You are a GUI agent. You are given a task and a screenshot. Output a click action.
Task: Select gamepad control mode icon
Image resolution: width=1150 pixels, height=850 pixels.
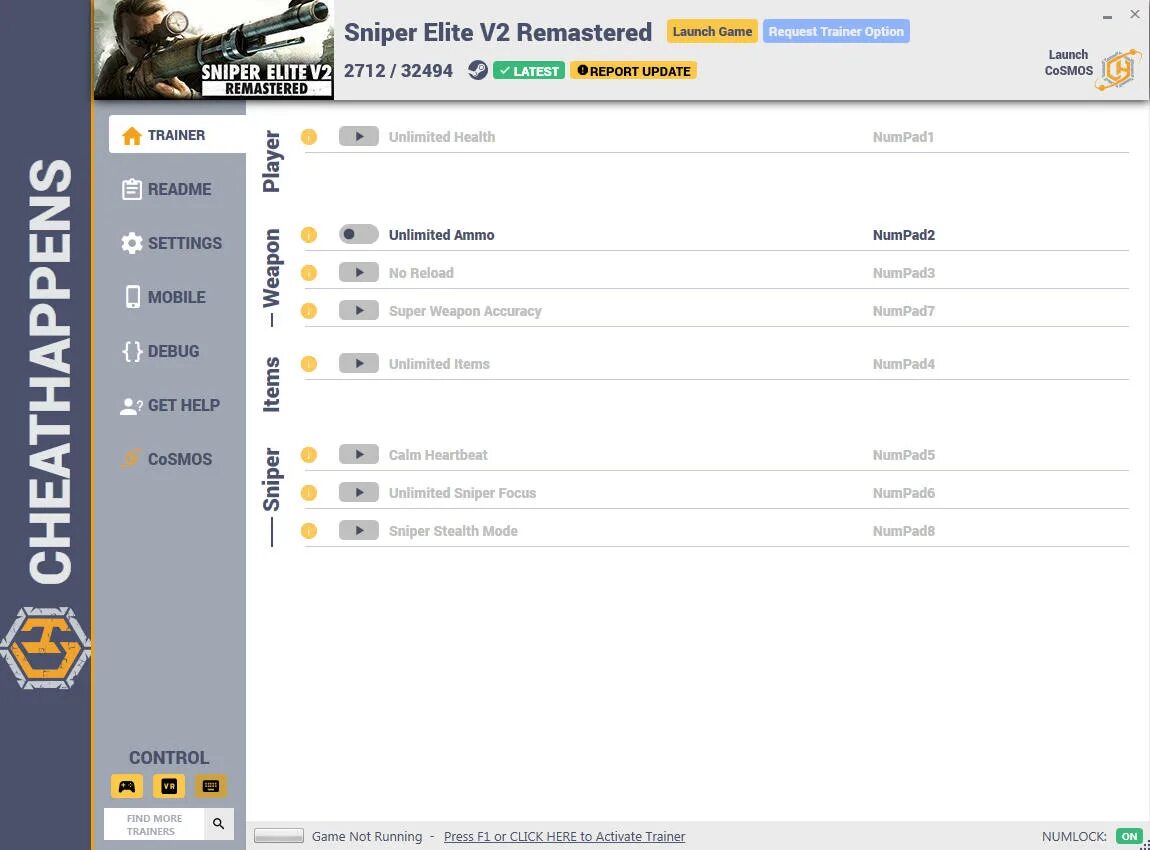[x=127, y=786]
